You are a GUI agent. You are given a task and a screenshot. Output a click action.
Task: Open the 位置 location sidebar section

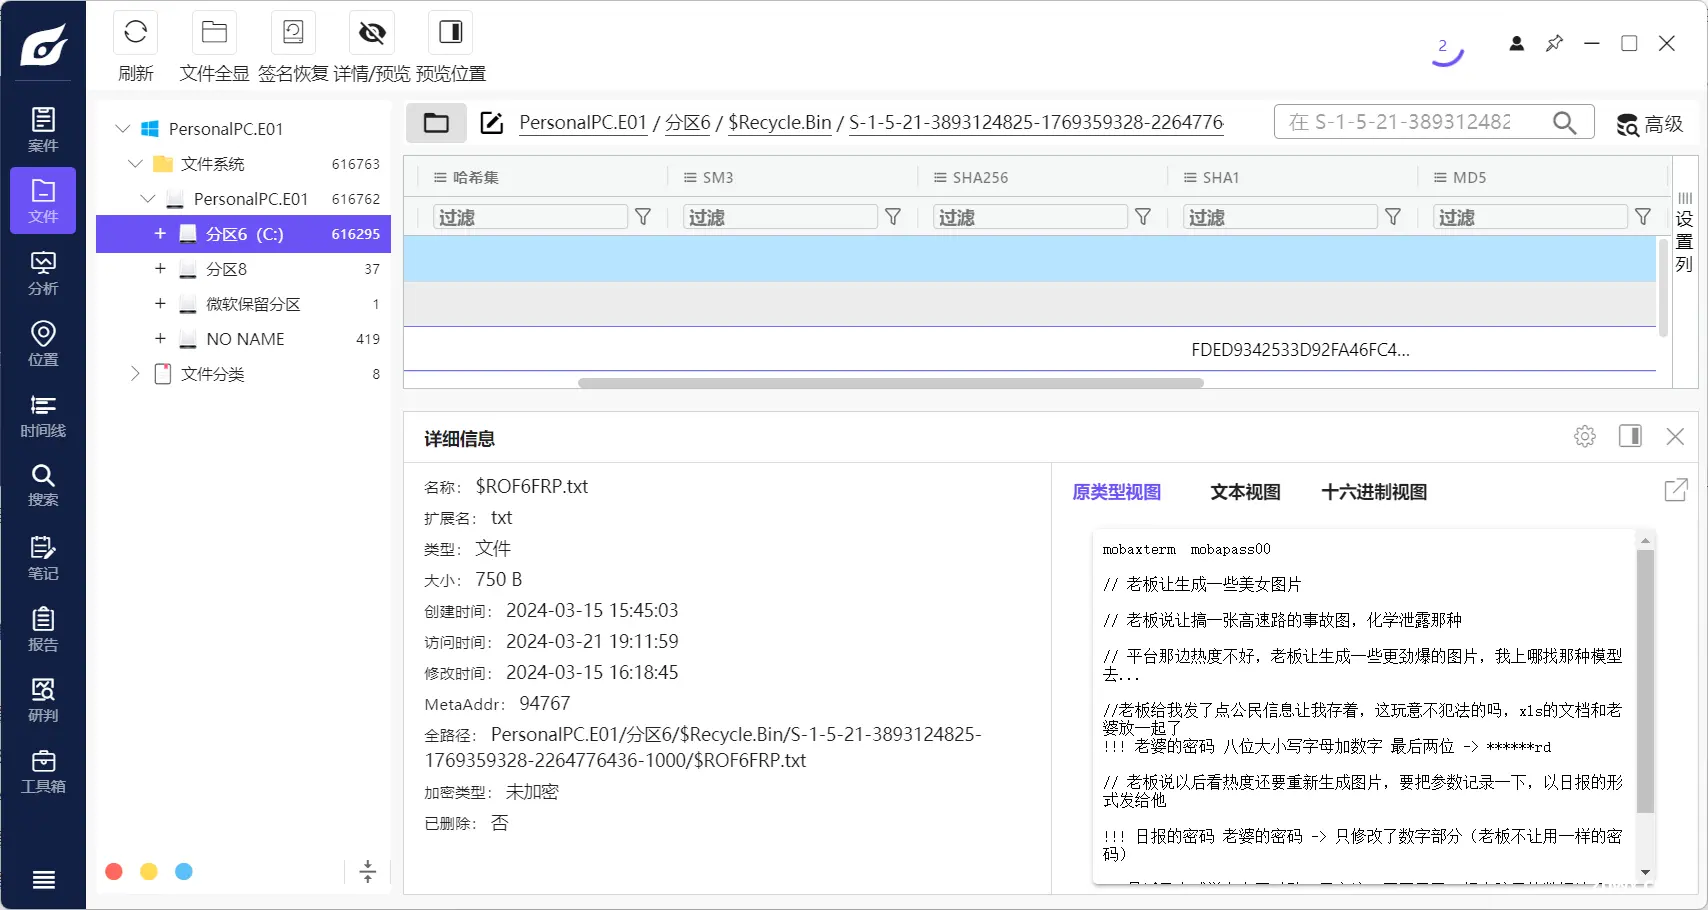43,344
